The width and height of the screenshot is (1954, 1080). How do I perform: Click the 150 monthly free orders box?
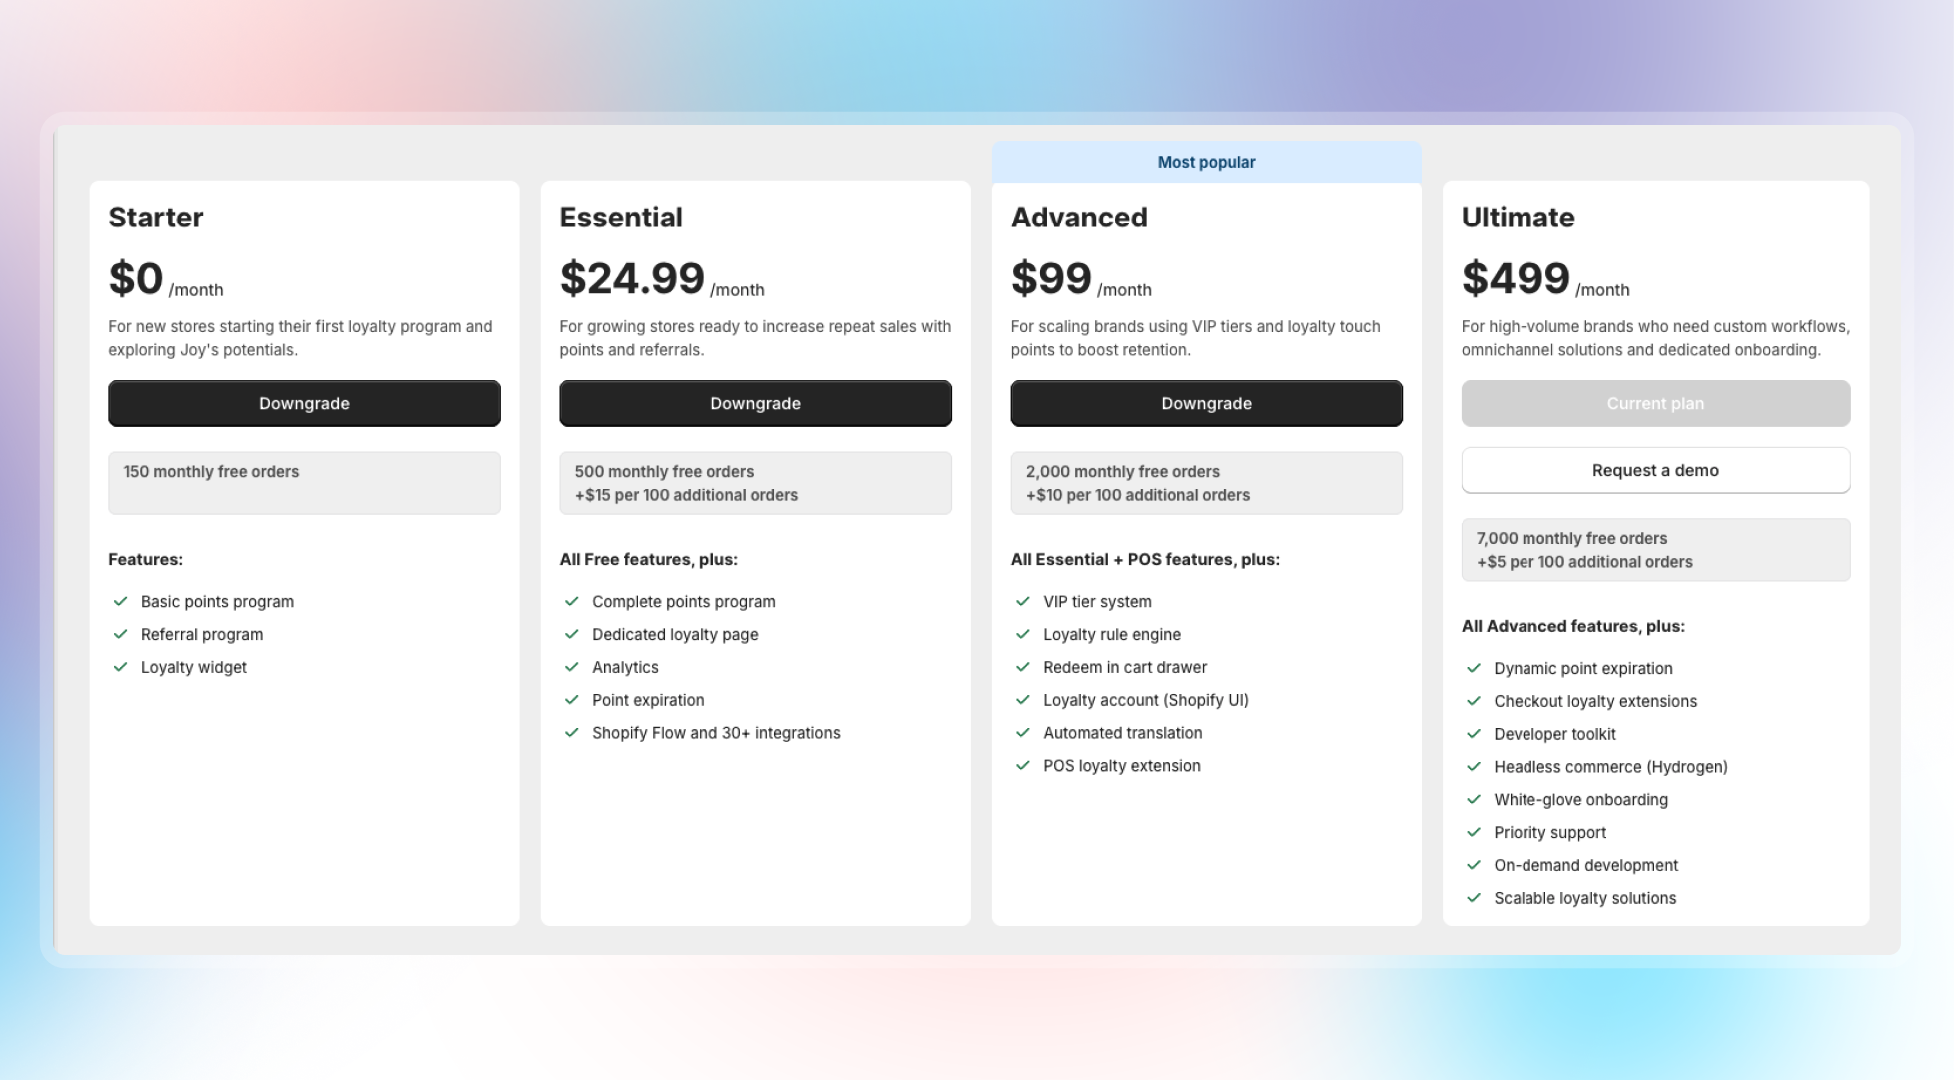304,483
